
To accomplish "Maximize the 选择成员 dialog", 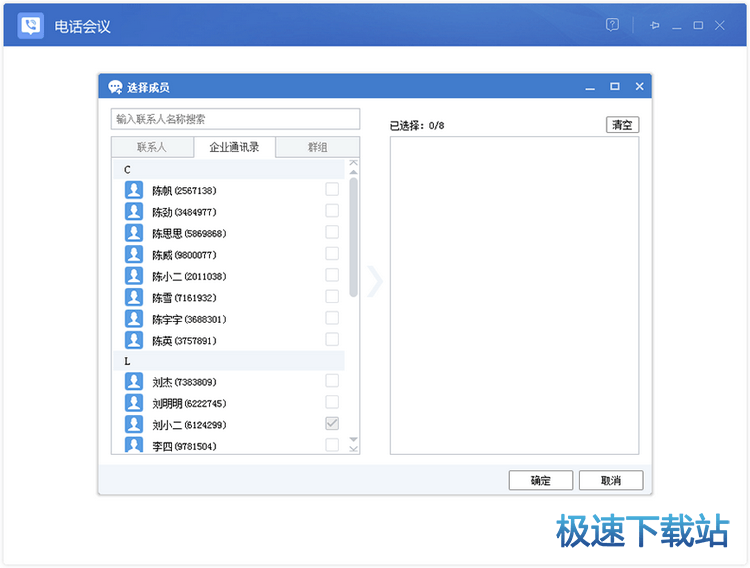I will 615,86.
